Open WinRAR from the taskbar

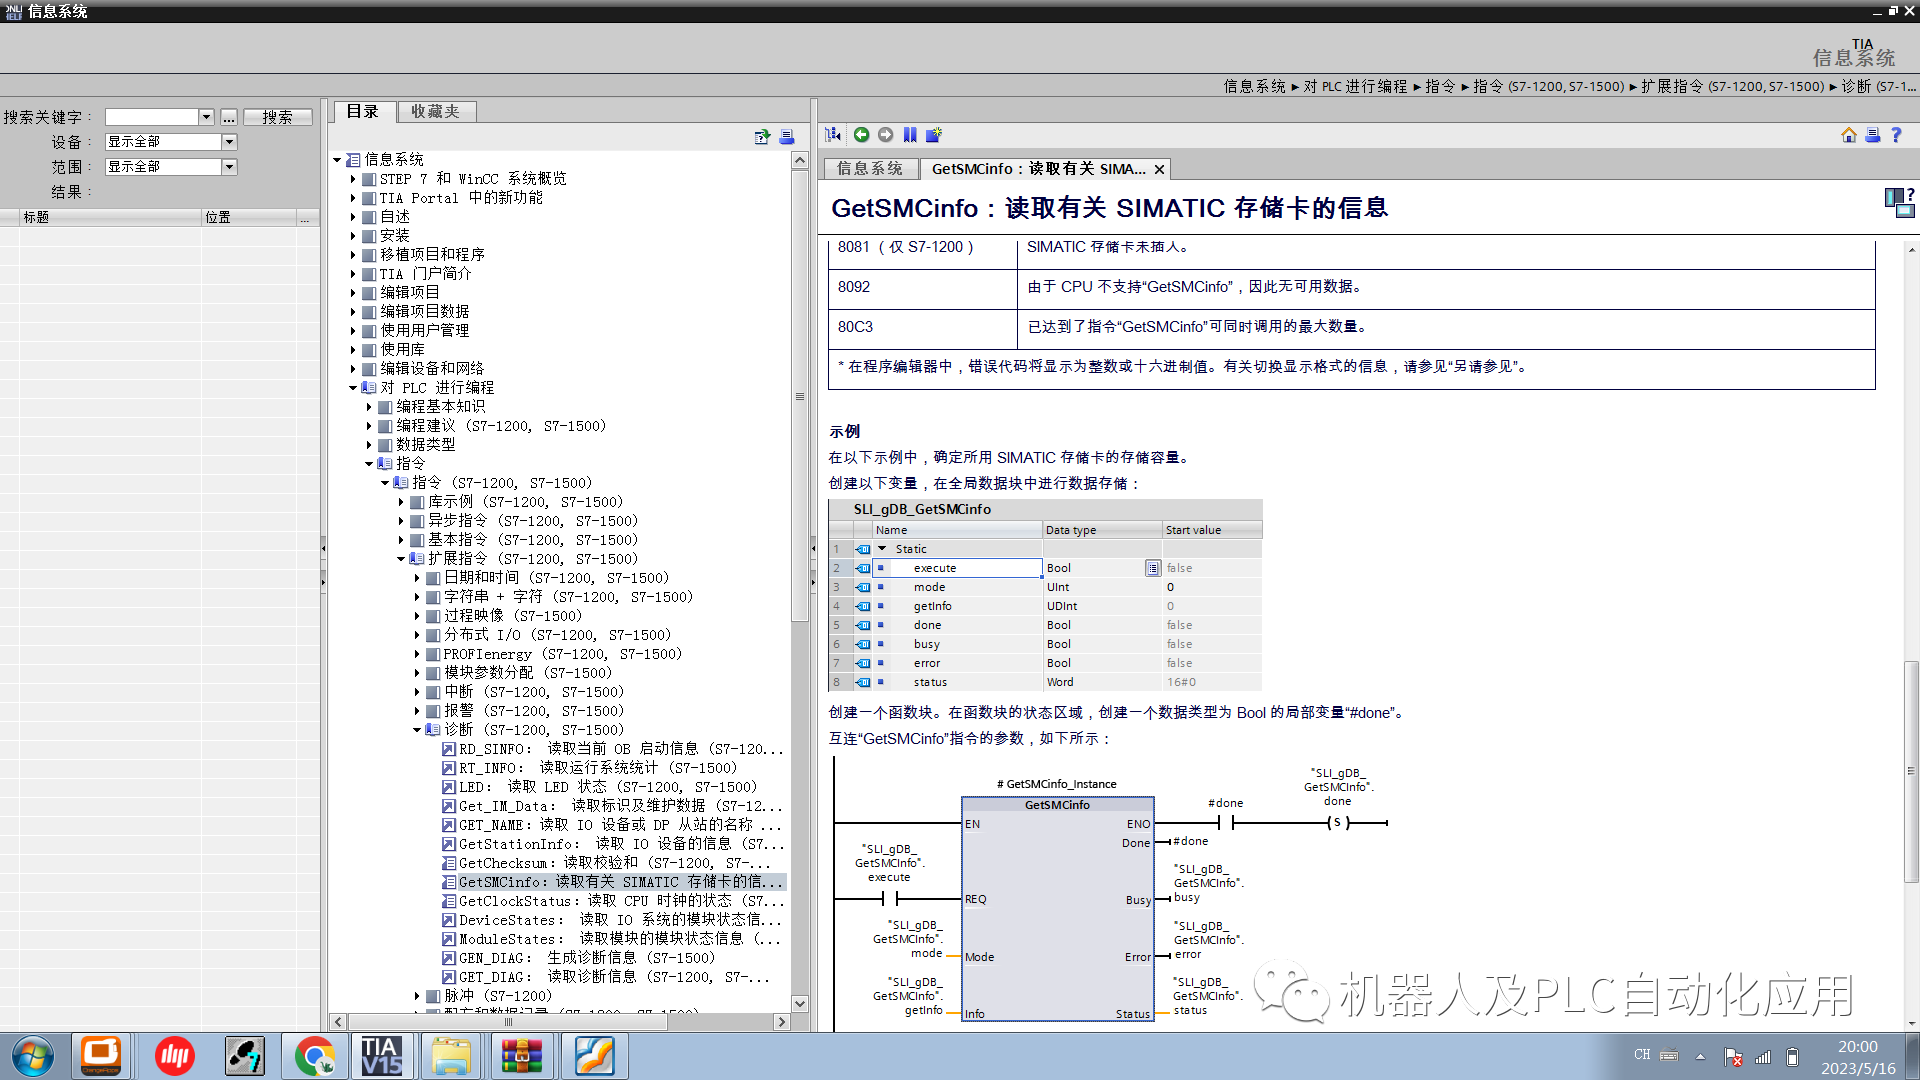click(x=522, y=1057)
